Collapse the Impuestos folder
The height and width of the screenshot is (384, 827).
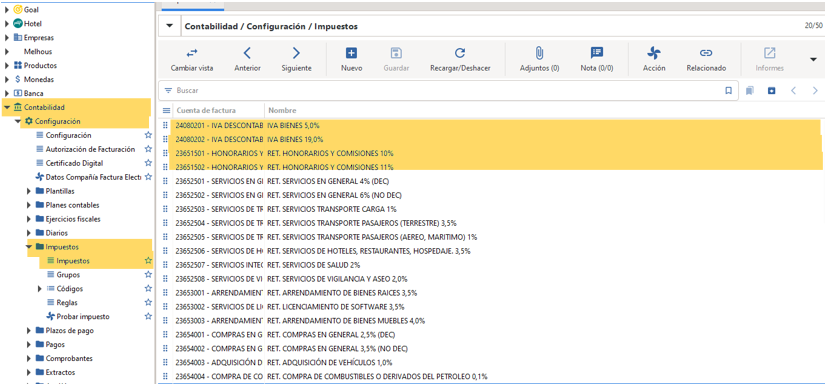[29, 247]
